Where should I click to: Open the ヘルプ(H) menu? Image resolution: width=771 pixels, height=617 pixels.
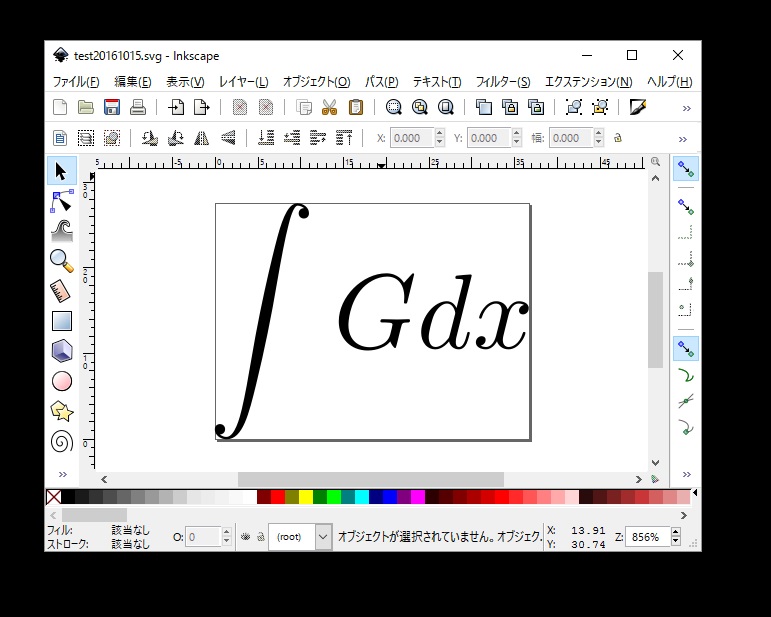(x=669, y=82)
